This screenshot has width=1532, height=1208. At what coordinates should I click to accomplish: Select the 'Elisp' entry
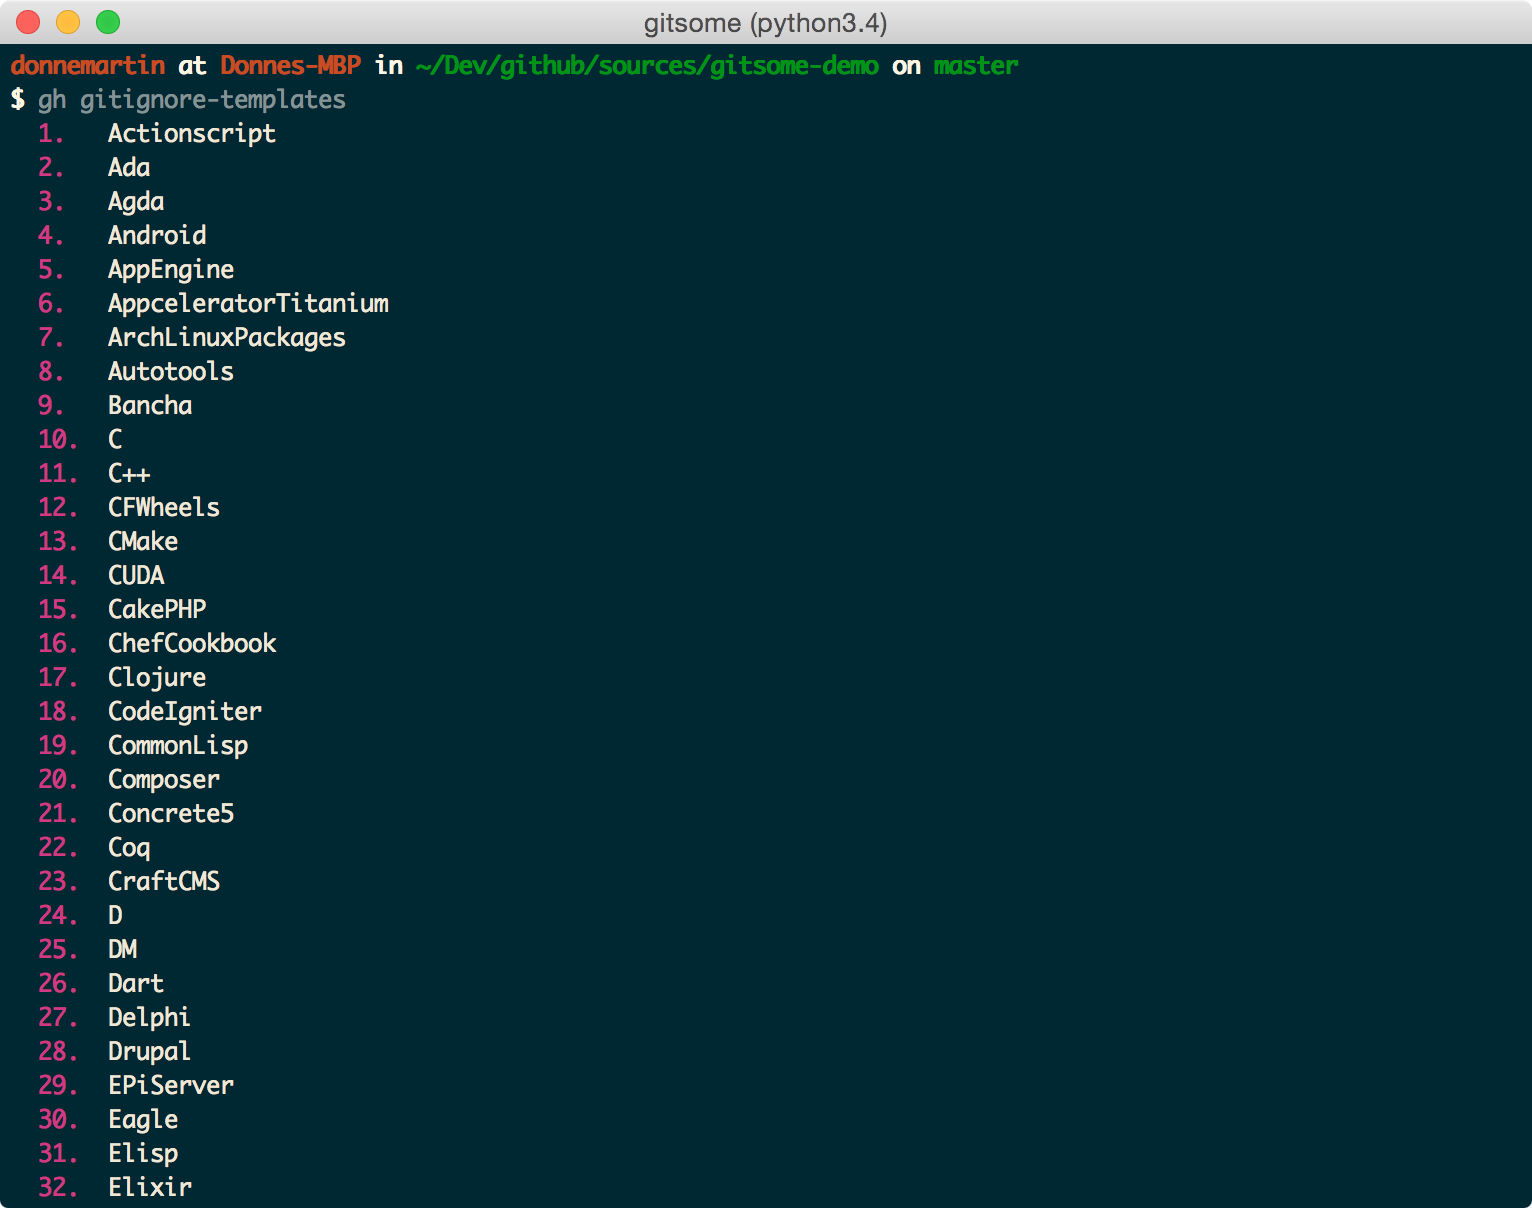[x=143, y=1154]
